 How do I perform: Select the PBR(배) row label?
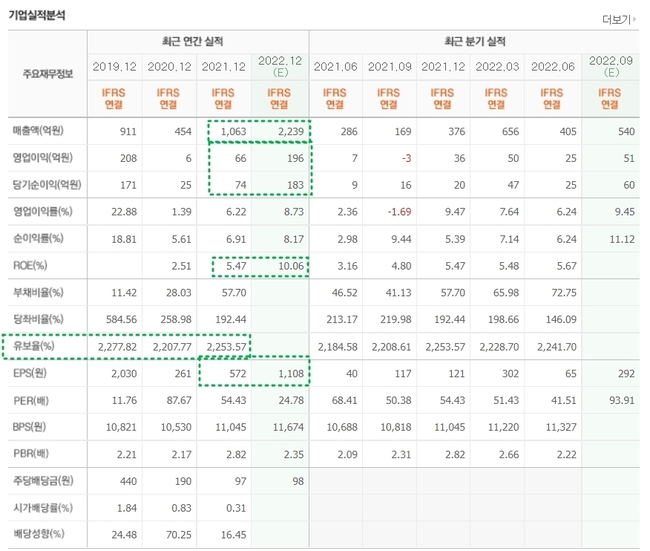[31, 454]
